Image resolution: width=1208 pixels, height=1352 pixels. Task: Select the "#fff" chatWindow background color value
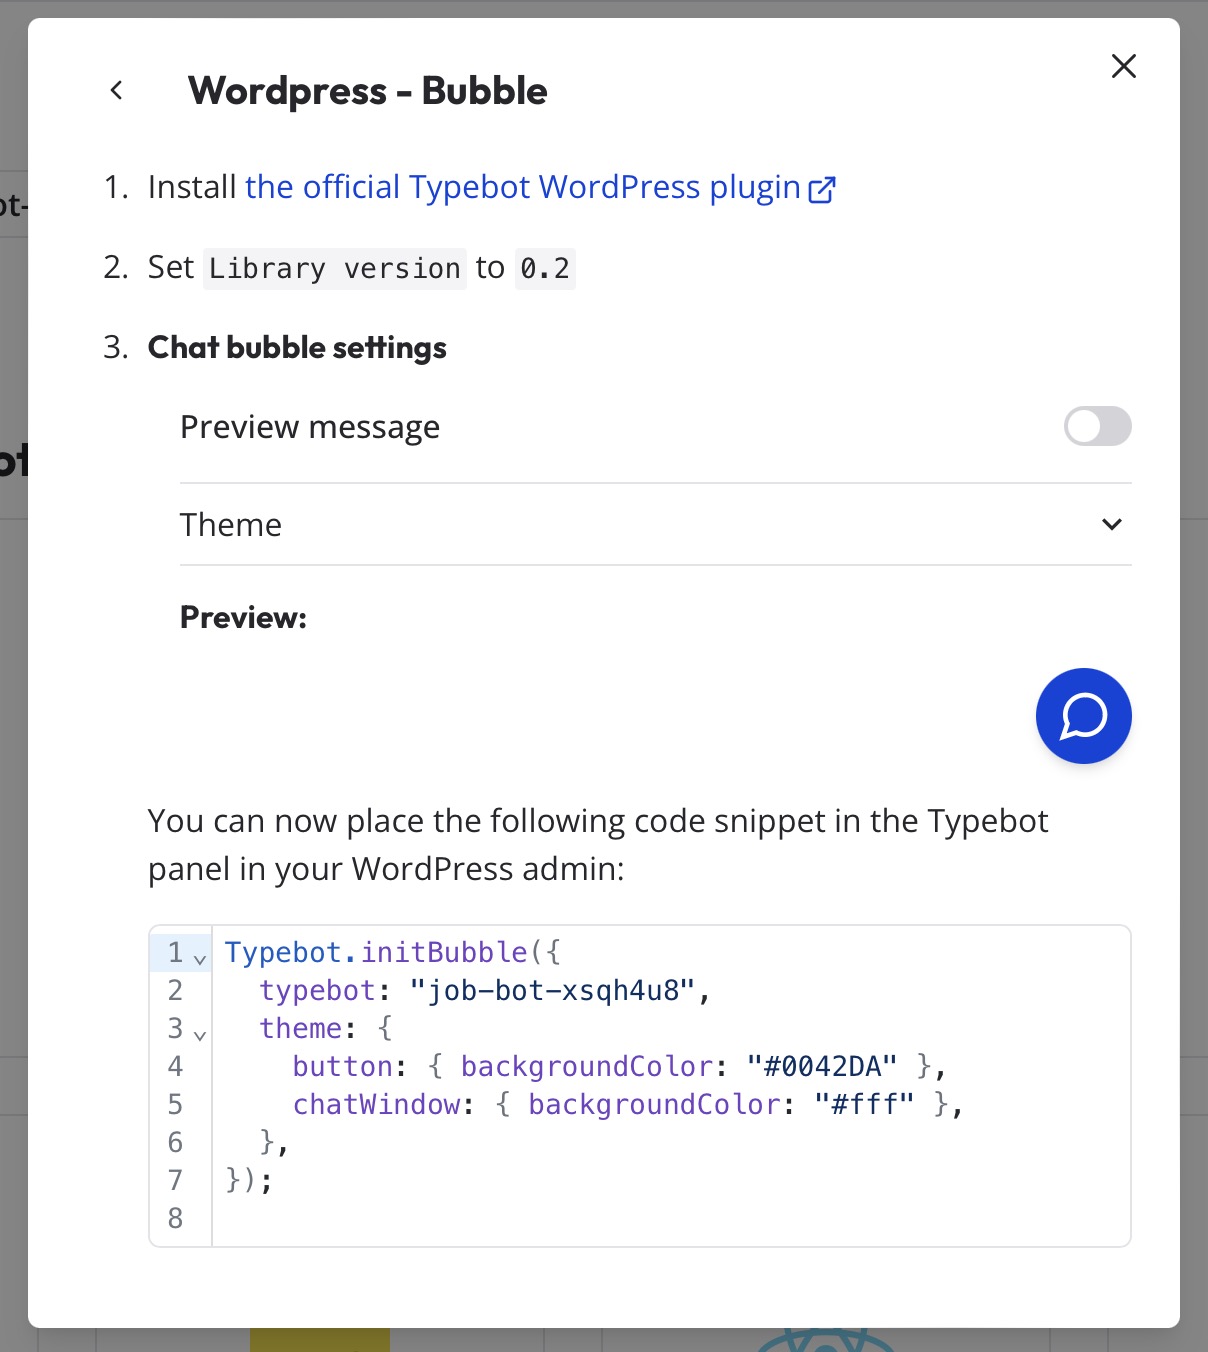(864, 1104)
